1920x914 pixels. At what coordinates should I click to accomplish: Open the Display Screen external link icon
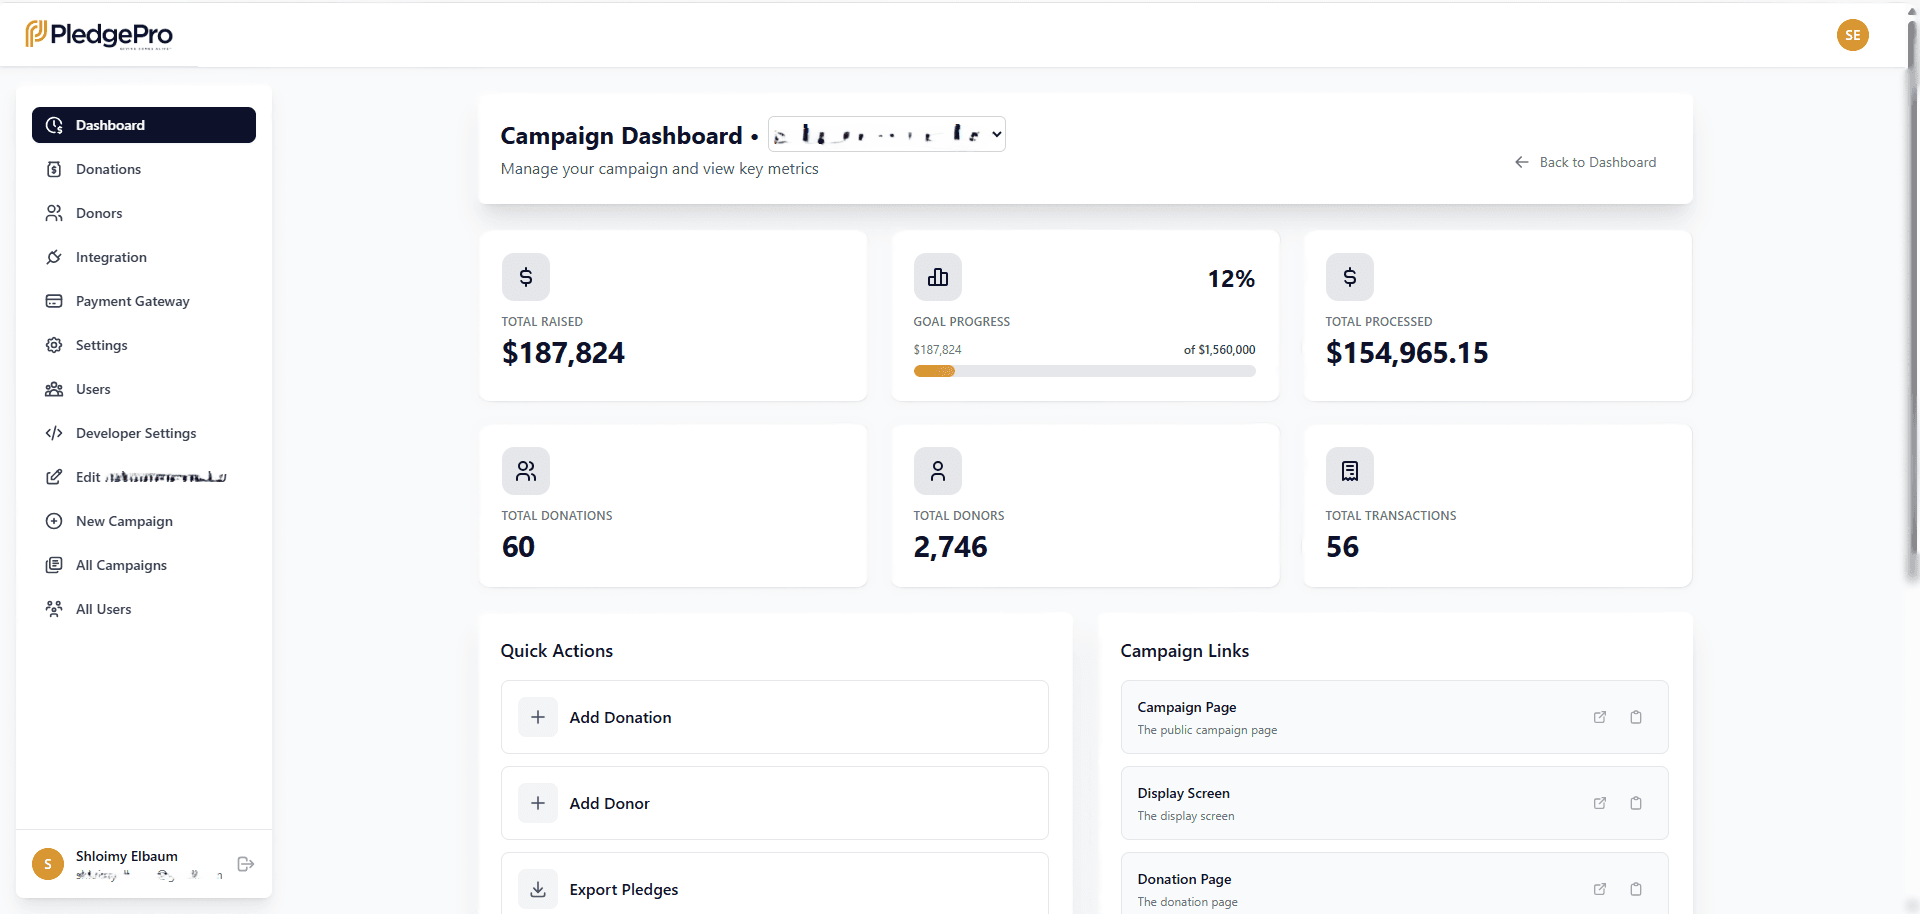click(1600, 803)
